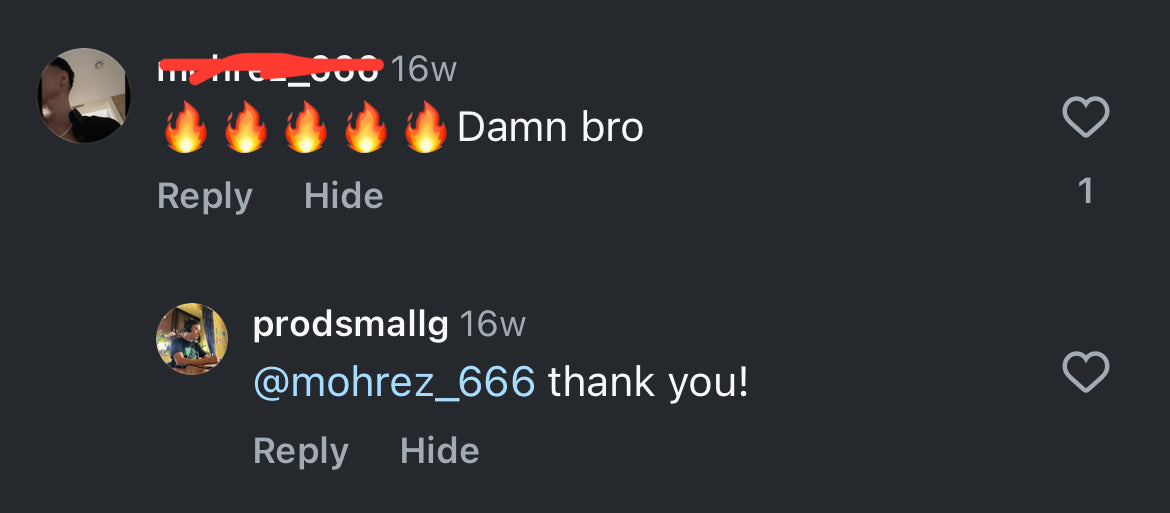Tap the heart on the "thank you!" reply
This screenshot has height=513, width=1170.
tap(1085, 373)
